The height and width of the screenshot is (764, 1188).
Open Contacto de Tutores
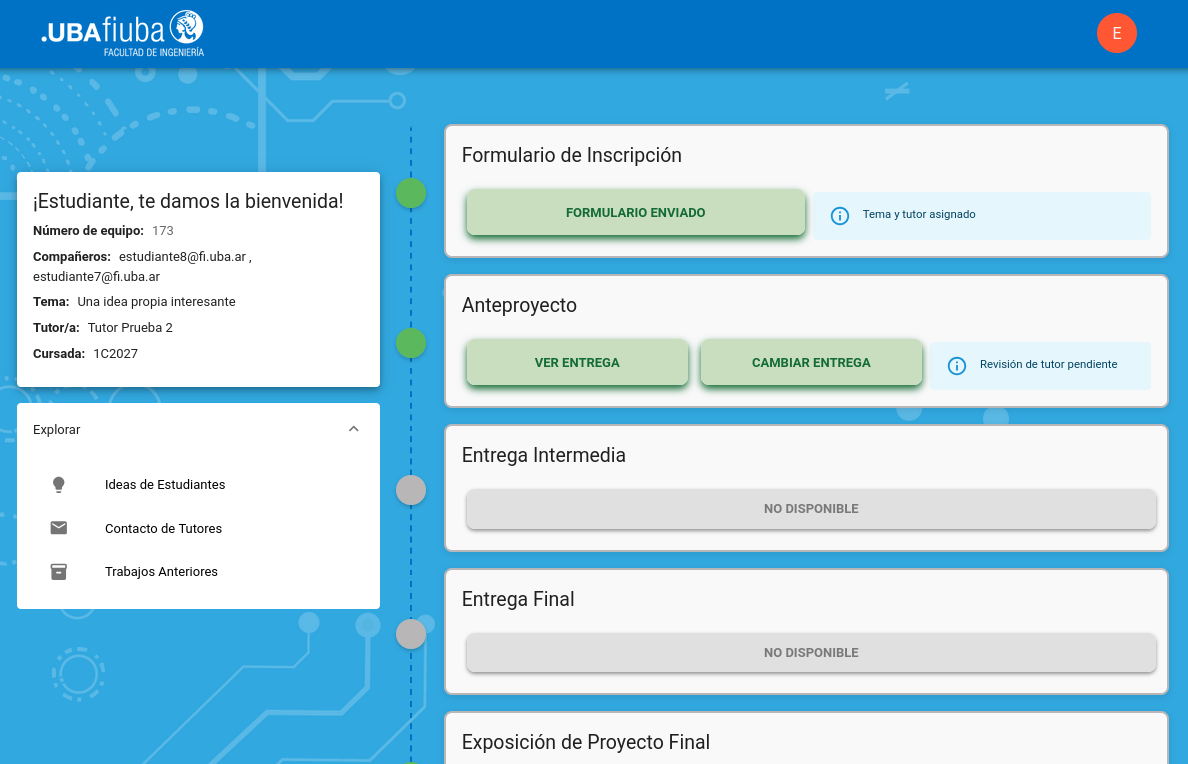[163, 528]
